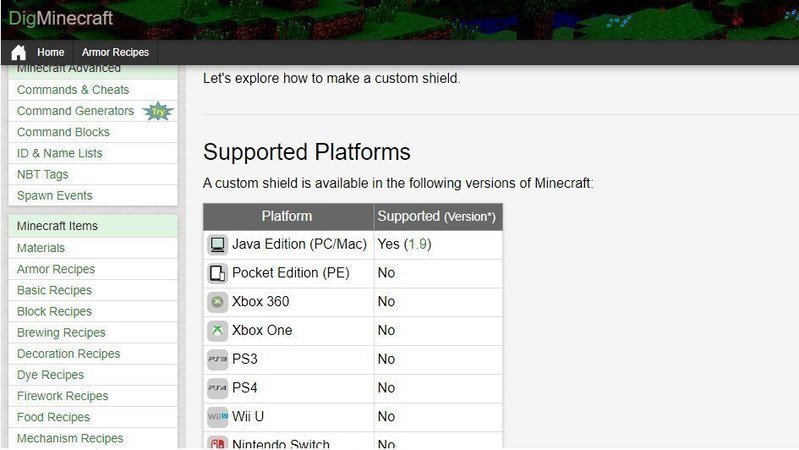Click the Xbox 360 platform icon
This screenshot has width=799, height=450.
coord(218,302)
